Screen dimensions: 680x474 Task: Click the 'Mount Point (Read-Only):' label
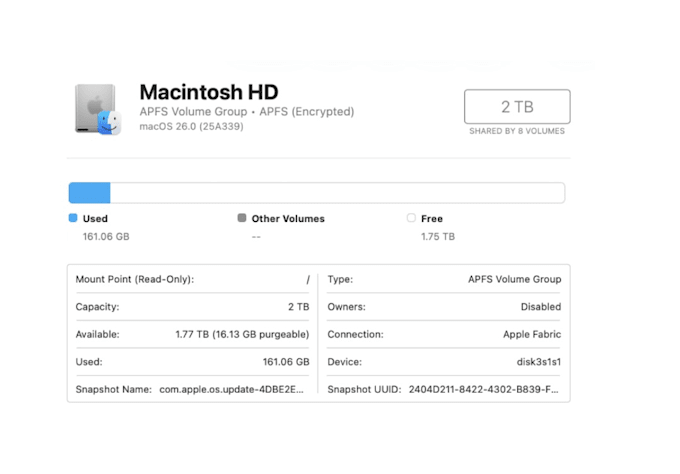(134, 279)
